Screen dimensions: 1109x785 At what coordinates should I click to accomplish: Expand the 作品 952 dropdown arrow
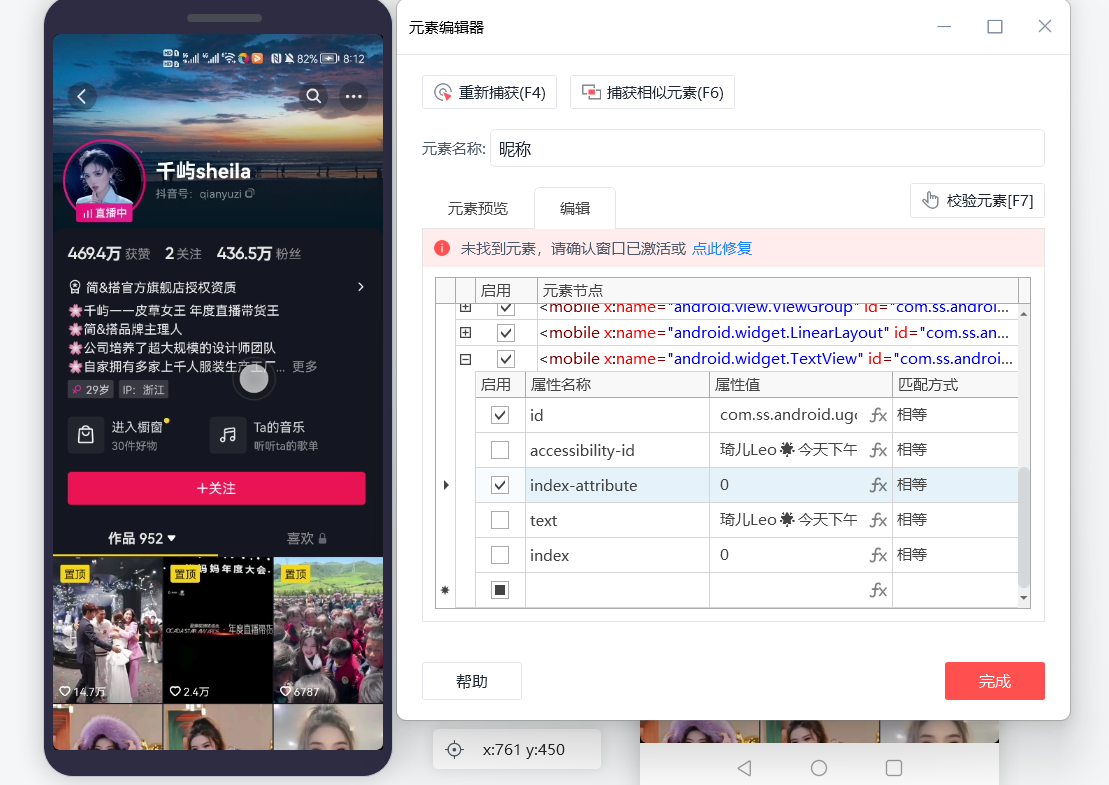(172, 538)
